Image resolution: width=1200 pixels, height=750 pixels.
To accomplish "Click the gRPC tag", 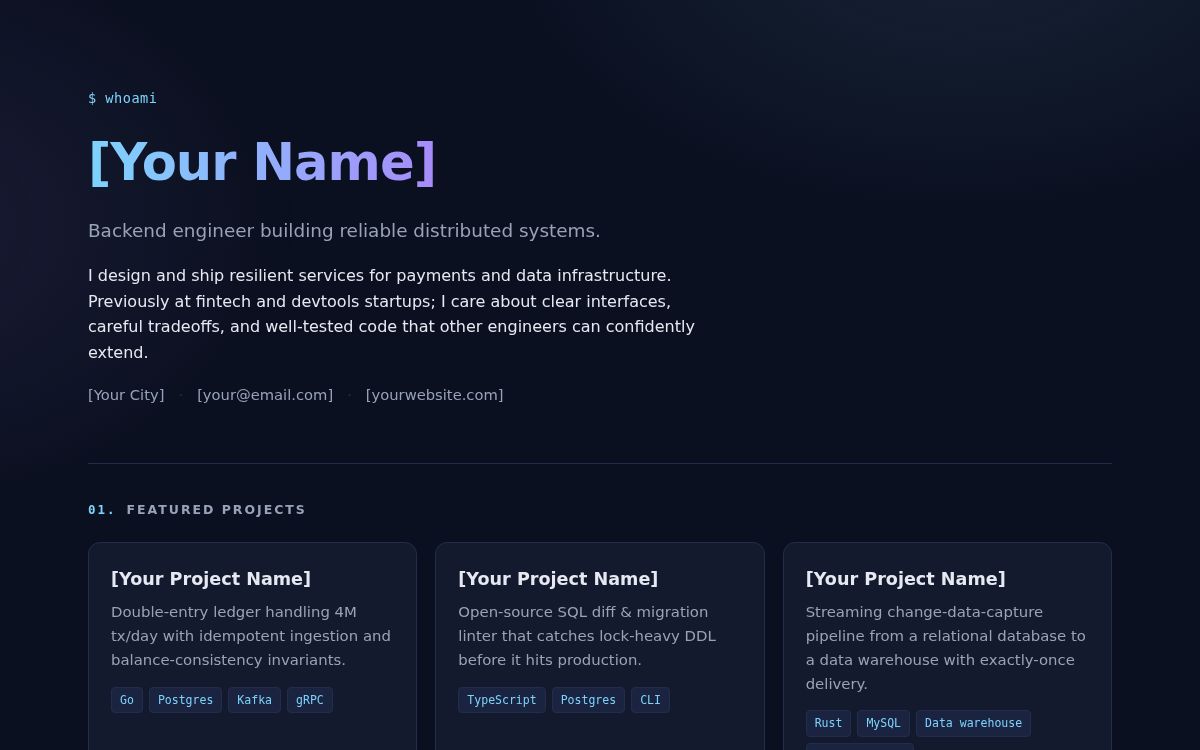I will (x=310, y=700).
